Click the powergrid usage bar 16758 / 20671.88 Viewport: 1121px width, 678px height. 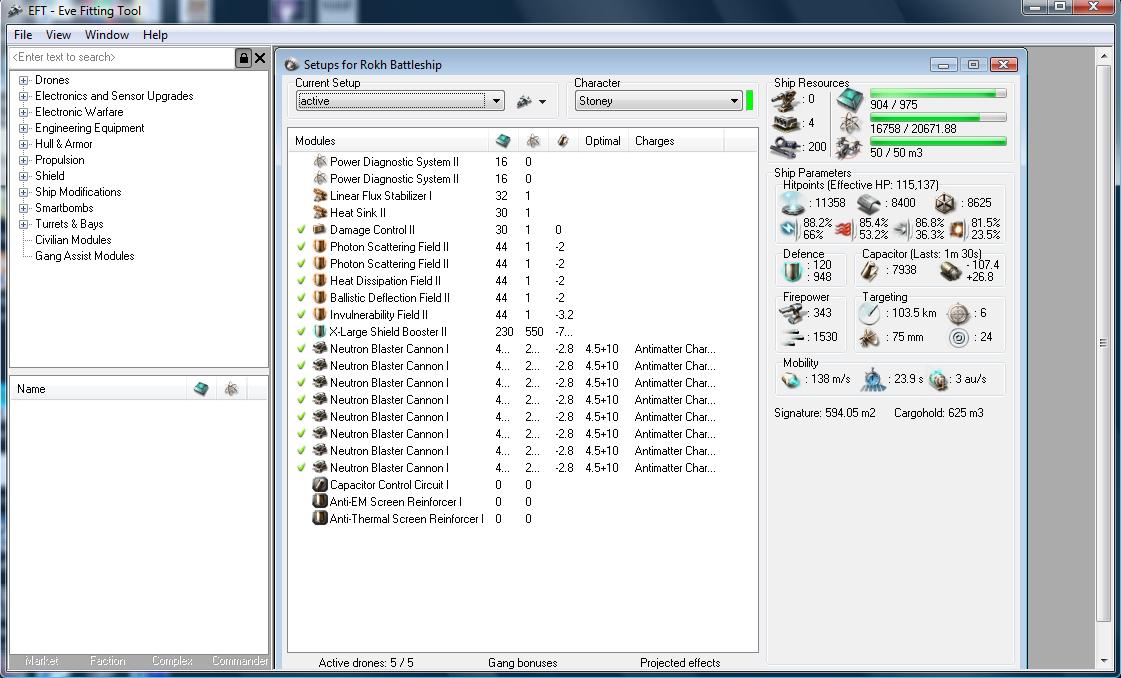(938, 117)
